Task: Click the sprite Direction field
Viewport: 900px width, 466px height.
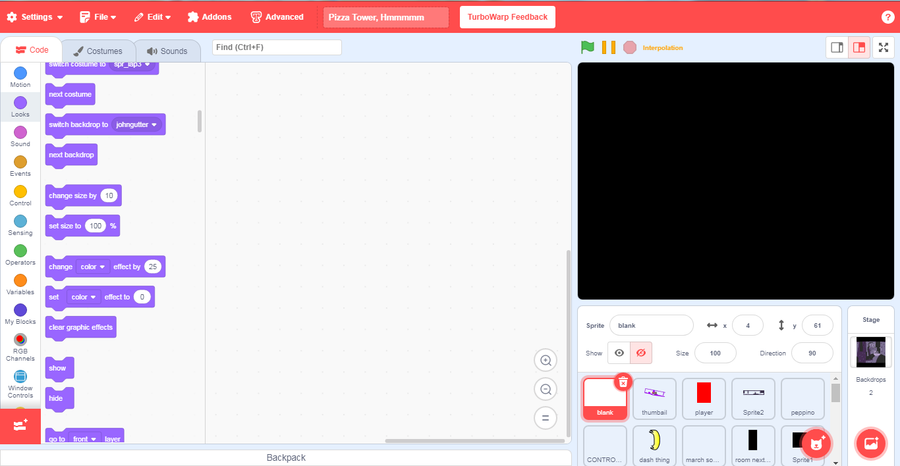Action: (812, 353)
